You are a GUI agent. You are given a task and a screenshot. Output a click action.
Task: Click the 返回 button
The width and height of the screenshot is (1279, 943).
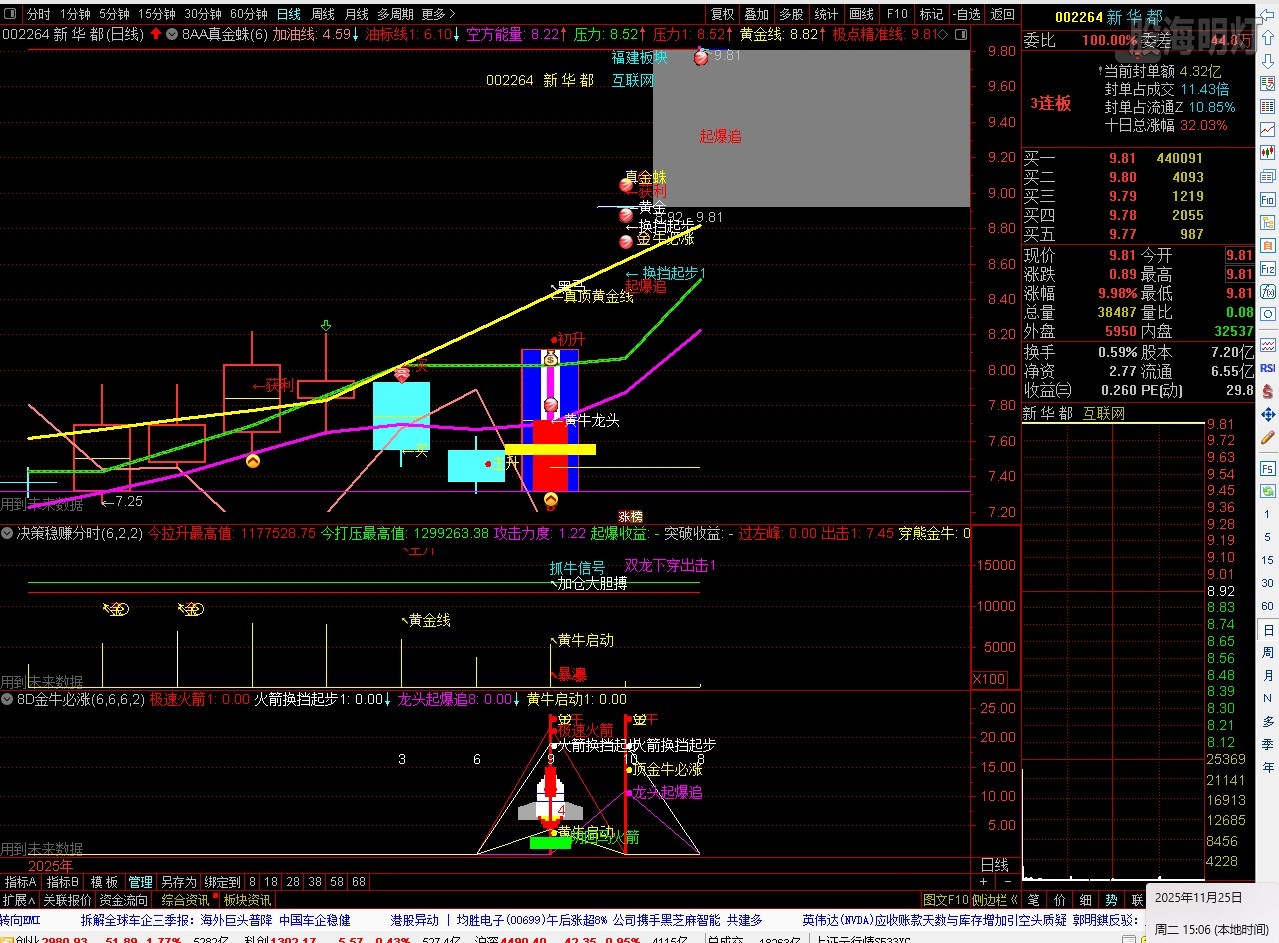coord(1001,14)
